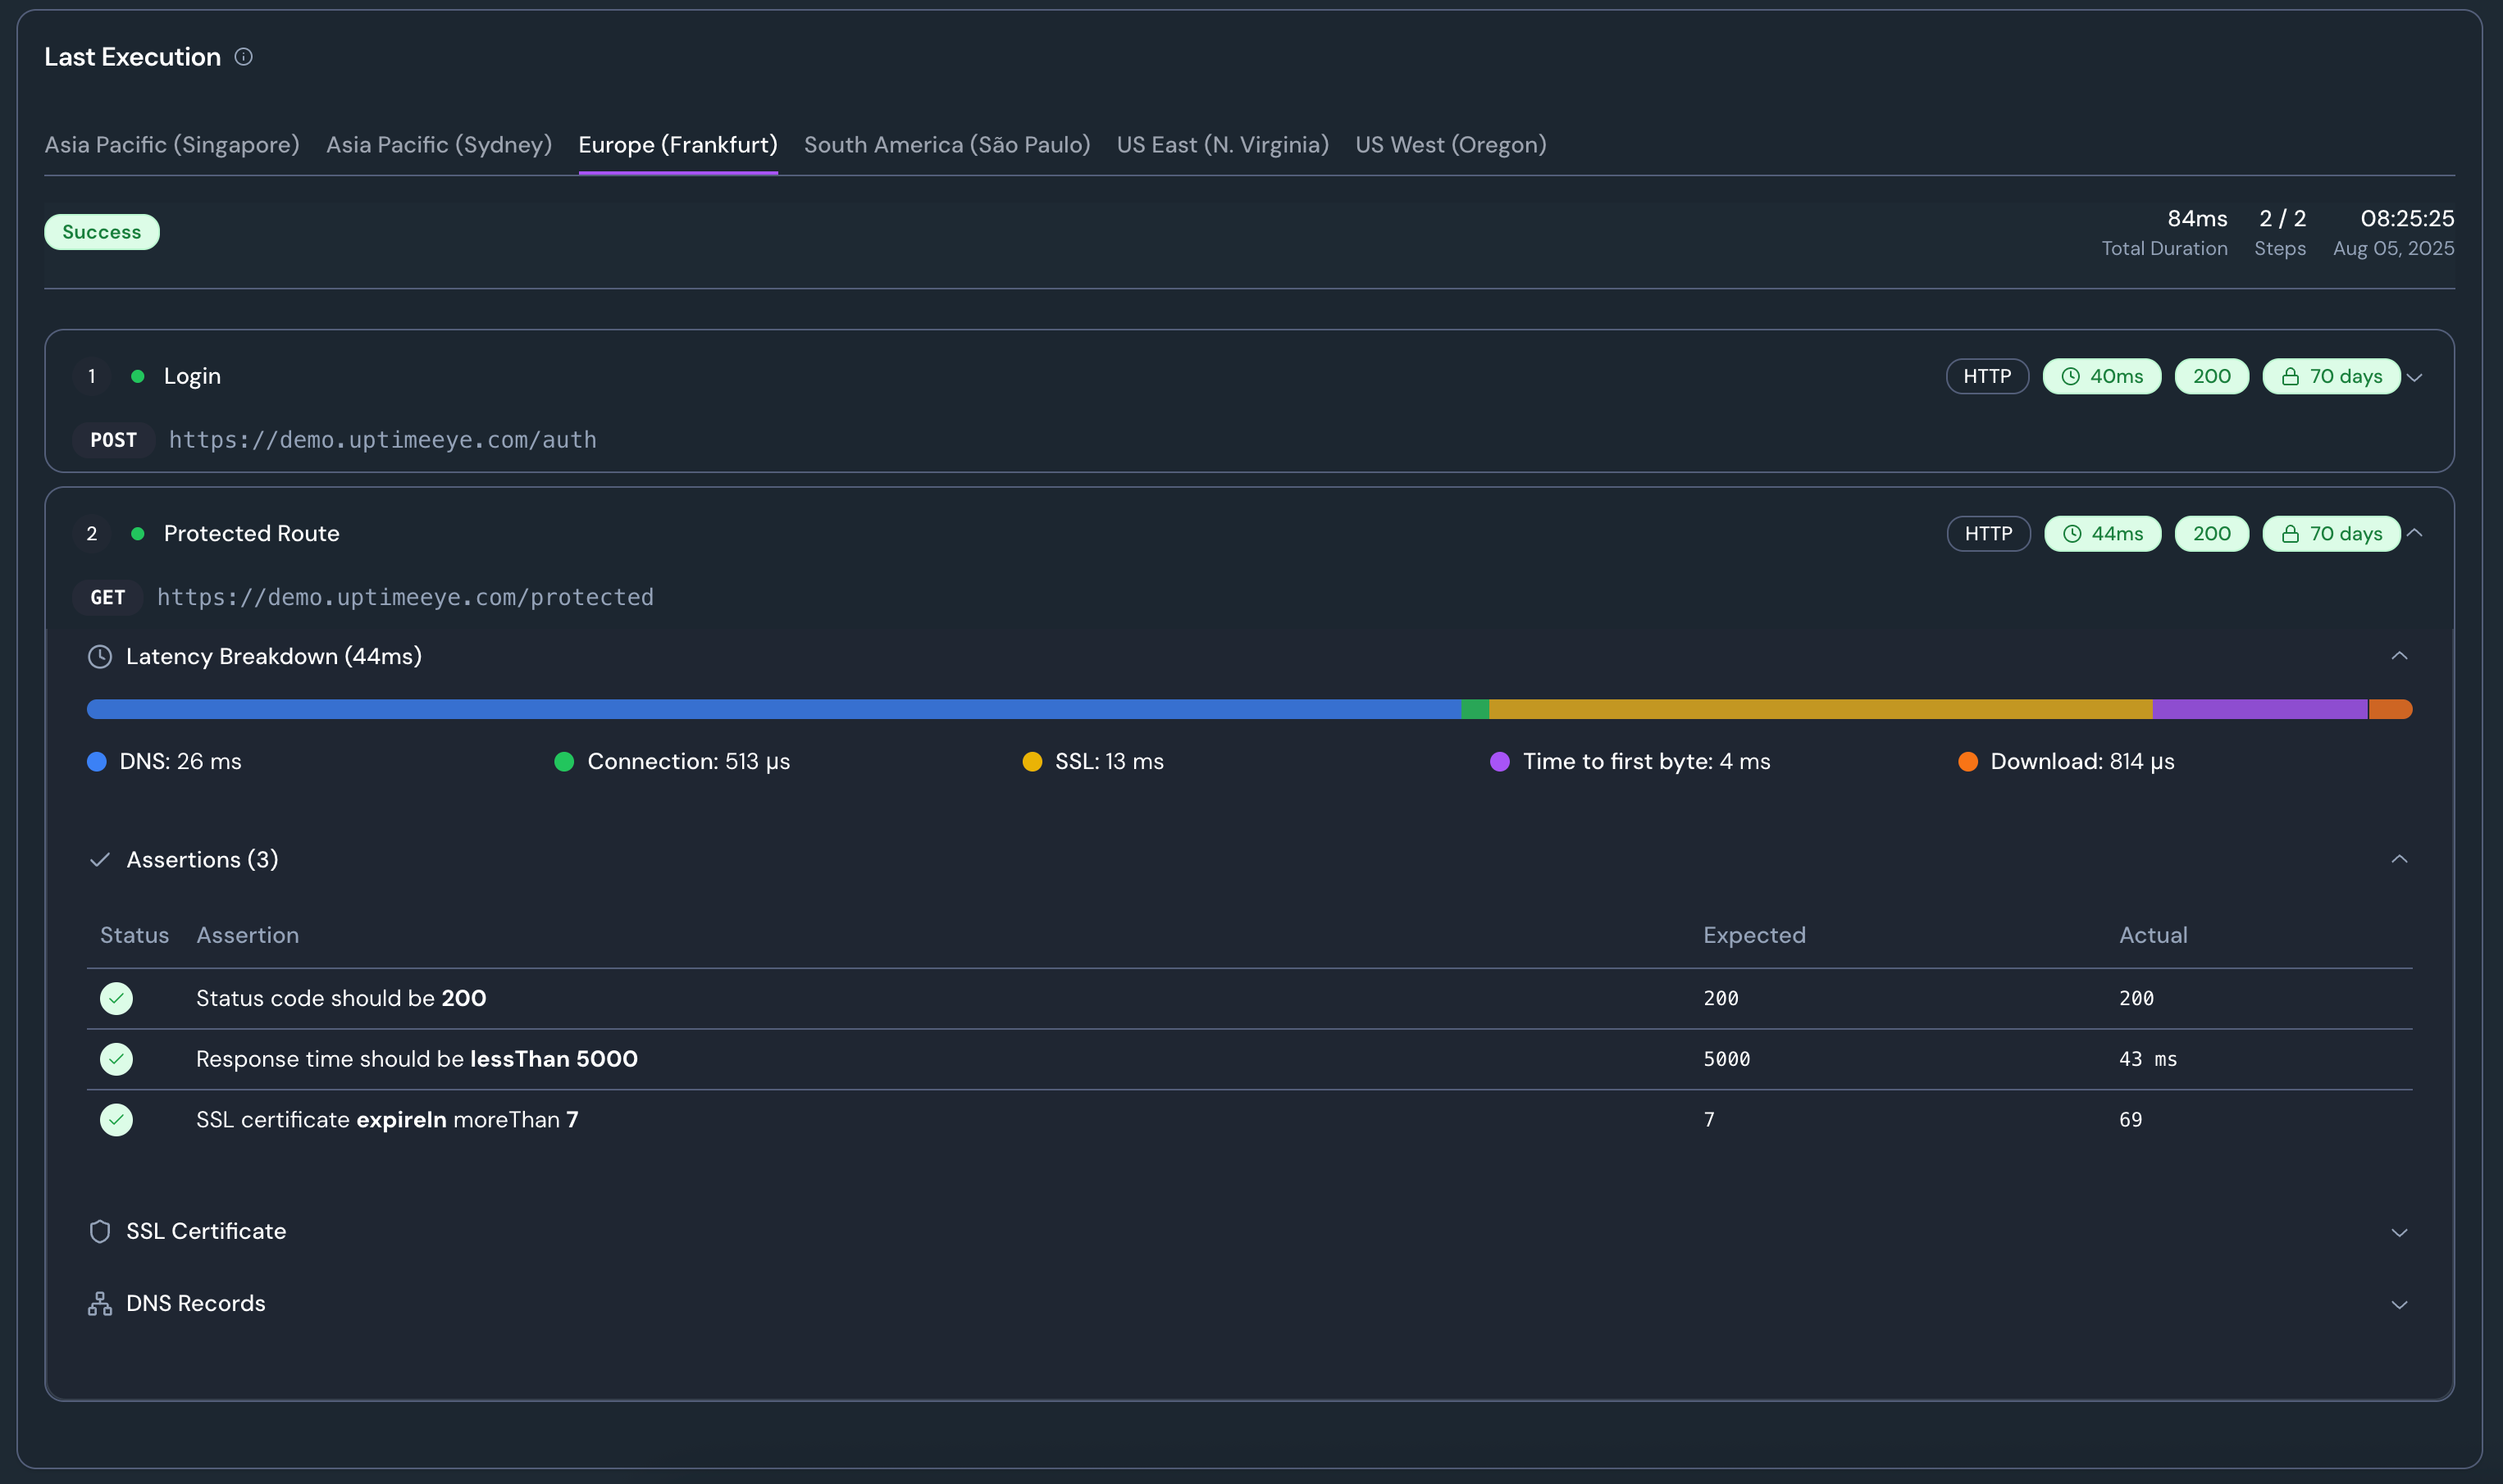
Task: Click the info icon beside Last Execution
Action: pyautogui.click(x=243, y=57)
